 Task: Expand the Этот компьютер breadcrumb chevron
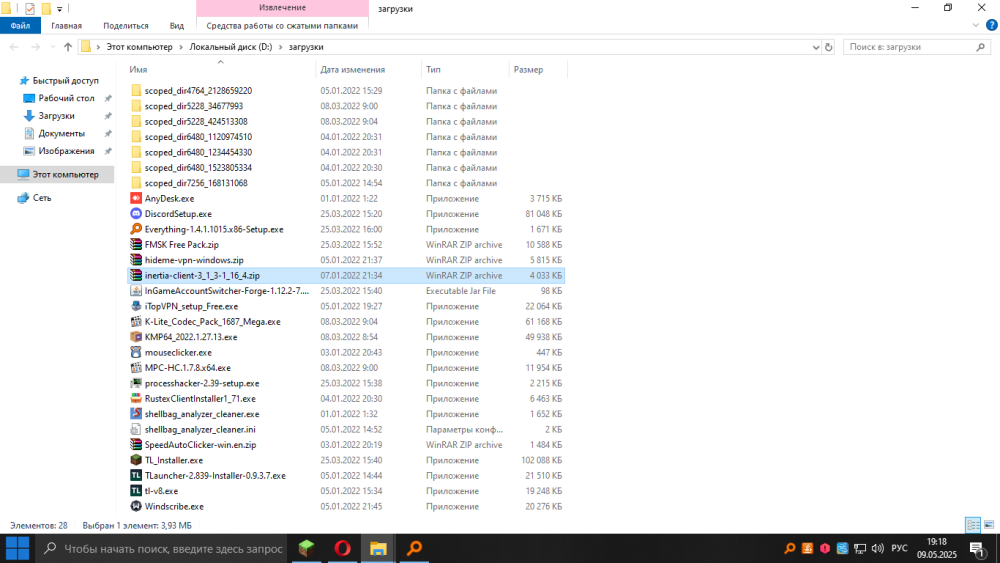(x=180, y=47)
